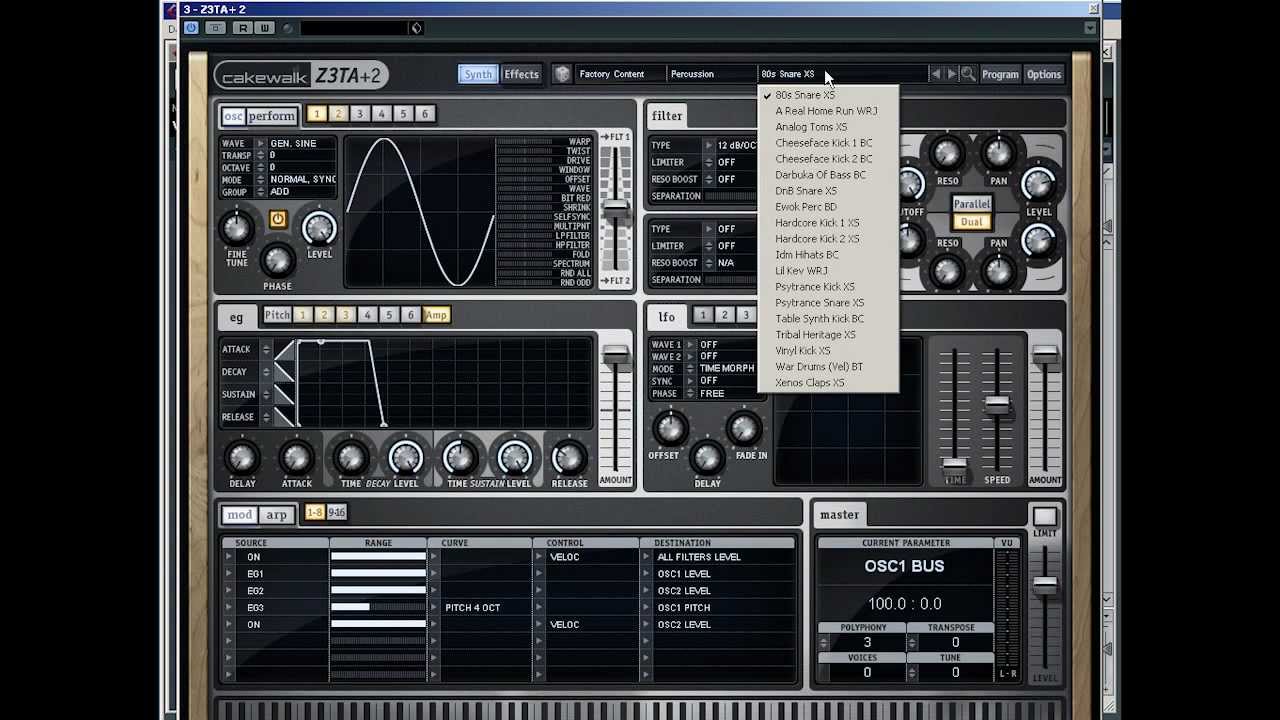Click the EG Release knob
Viewport: 1280px width, 720px height.
(569, 458)
